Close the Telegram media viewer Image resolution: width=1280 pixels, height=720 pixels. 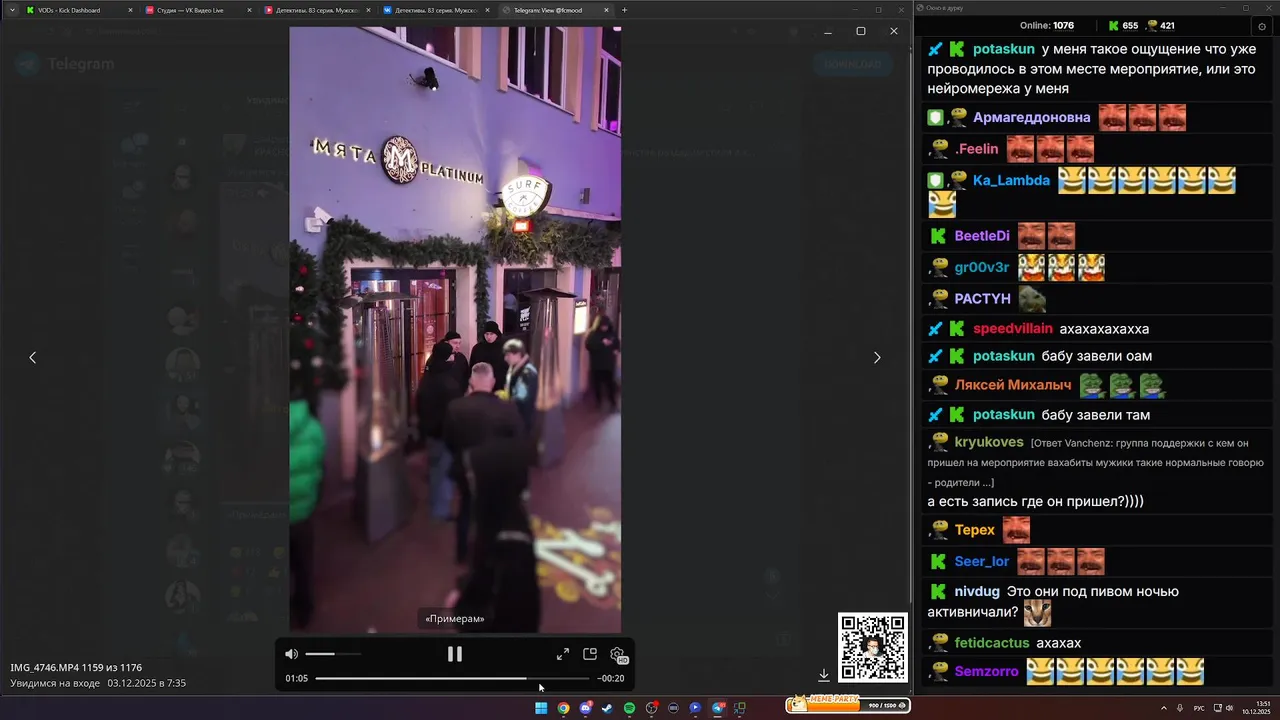pyautogui.click(x=894, y=31)
